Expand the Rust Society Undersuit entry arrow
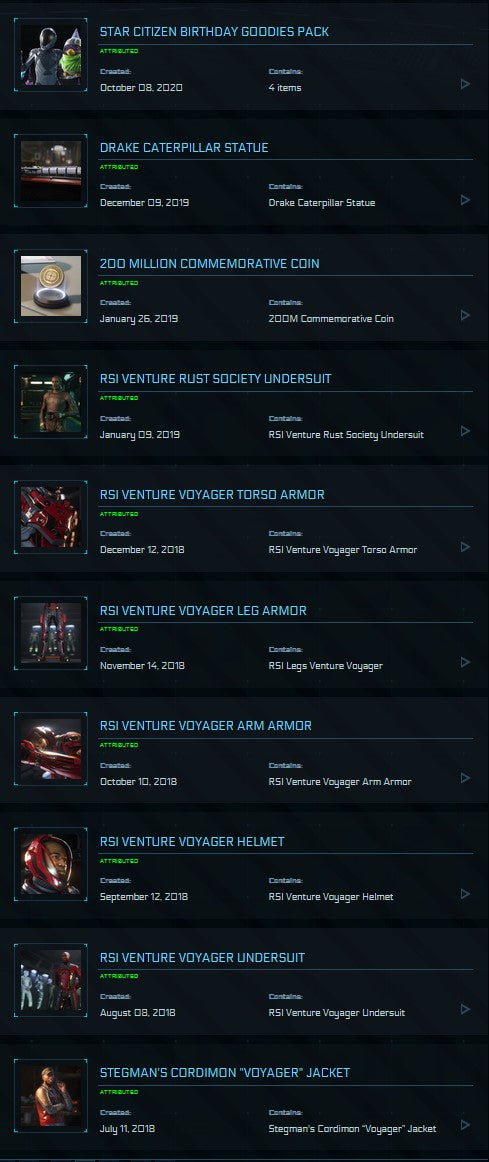489x1162 pixels. point(465,431)
